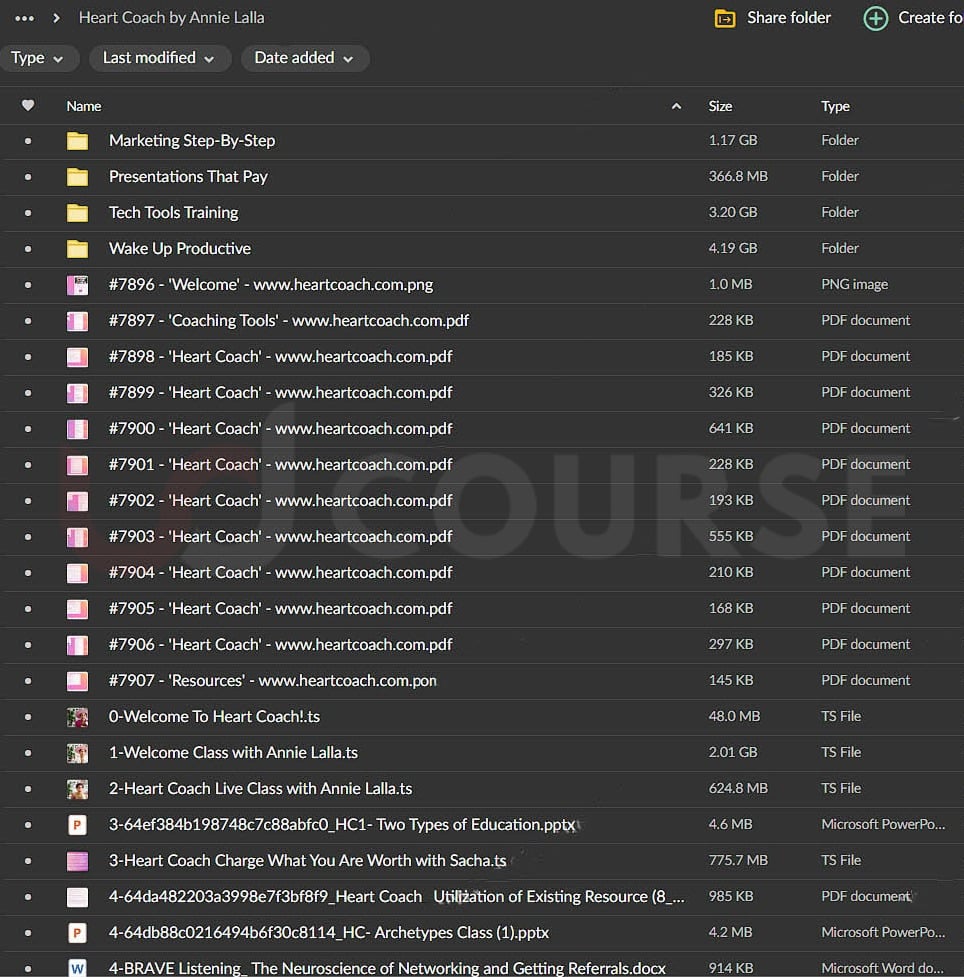Click the Word icon for BRAVE Listening document

coord(77,968)
